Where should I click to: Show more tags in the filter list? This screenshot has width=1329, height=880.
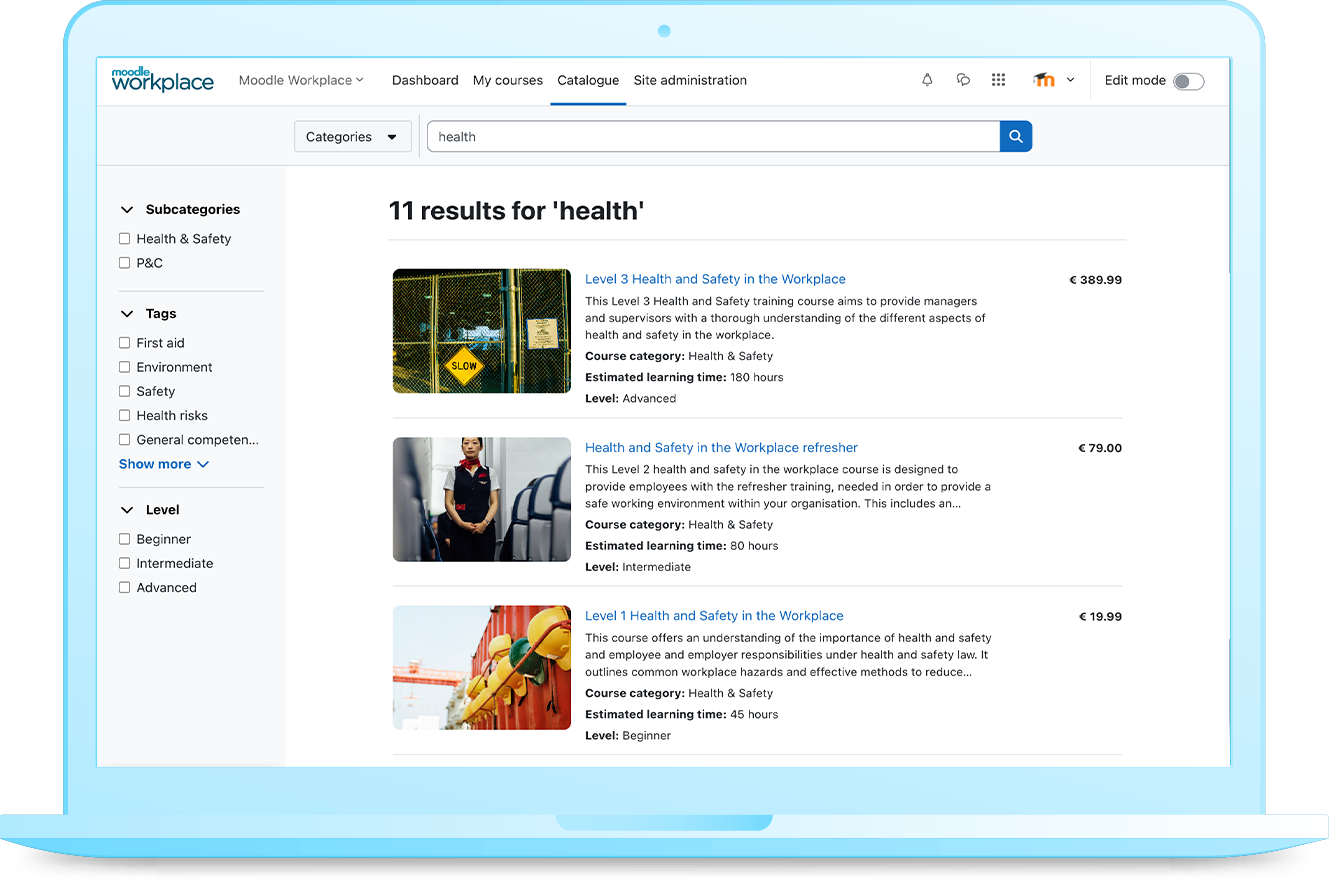click(163, 464)
